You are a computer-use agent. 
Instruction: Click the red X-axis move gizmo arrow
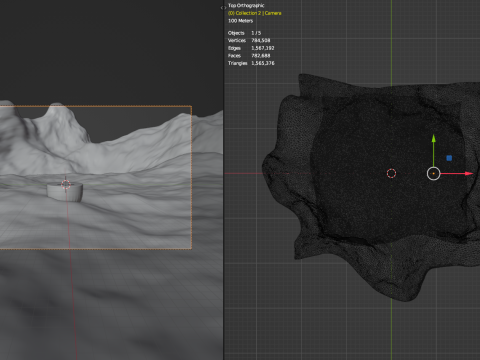(468, 173)
